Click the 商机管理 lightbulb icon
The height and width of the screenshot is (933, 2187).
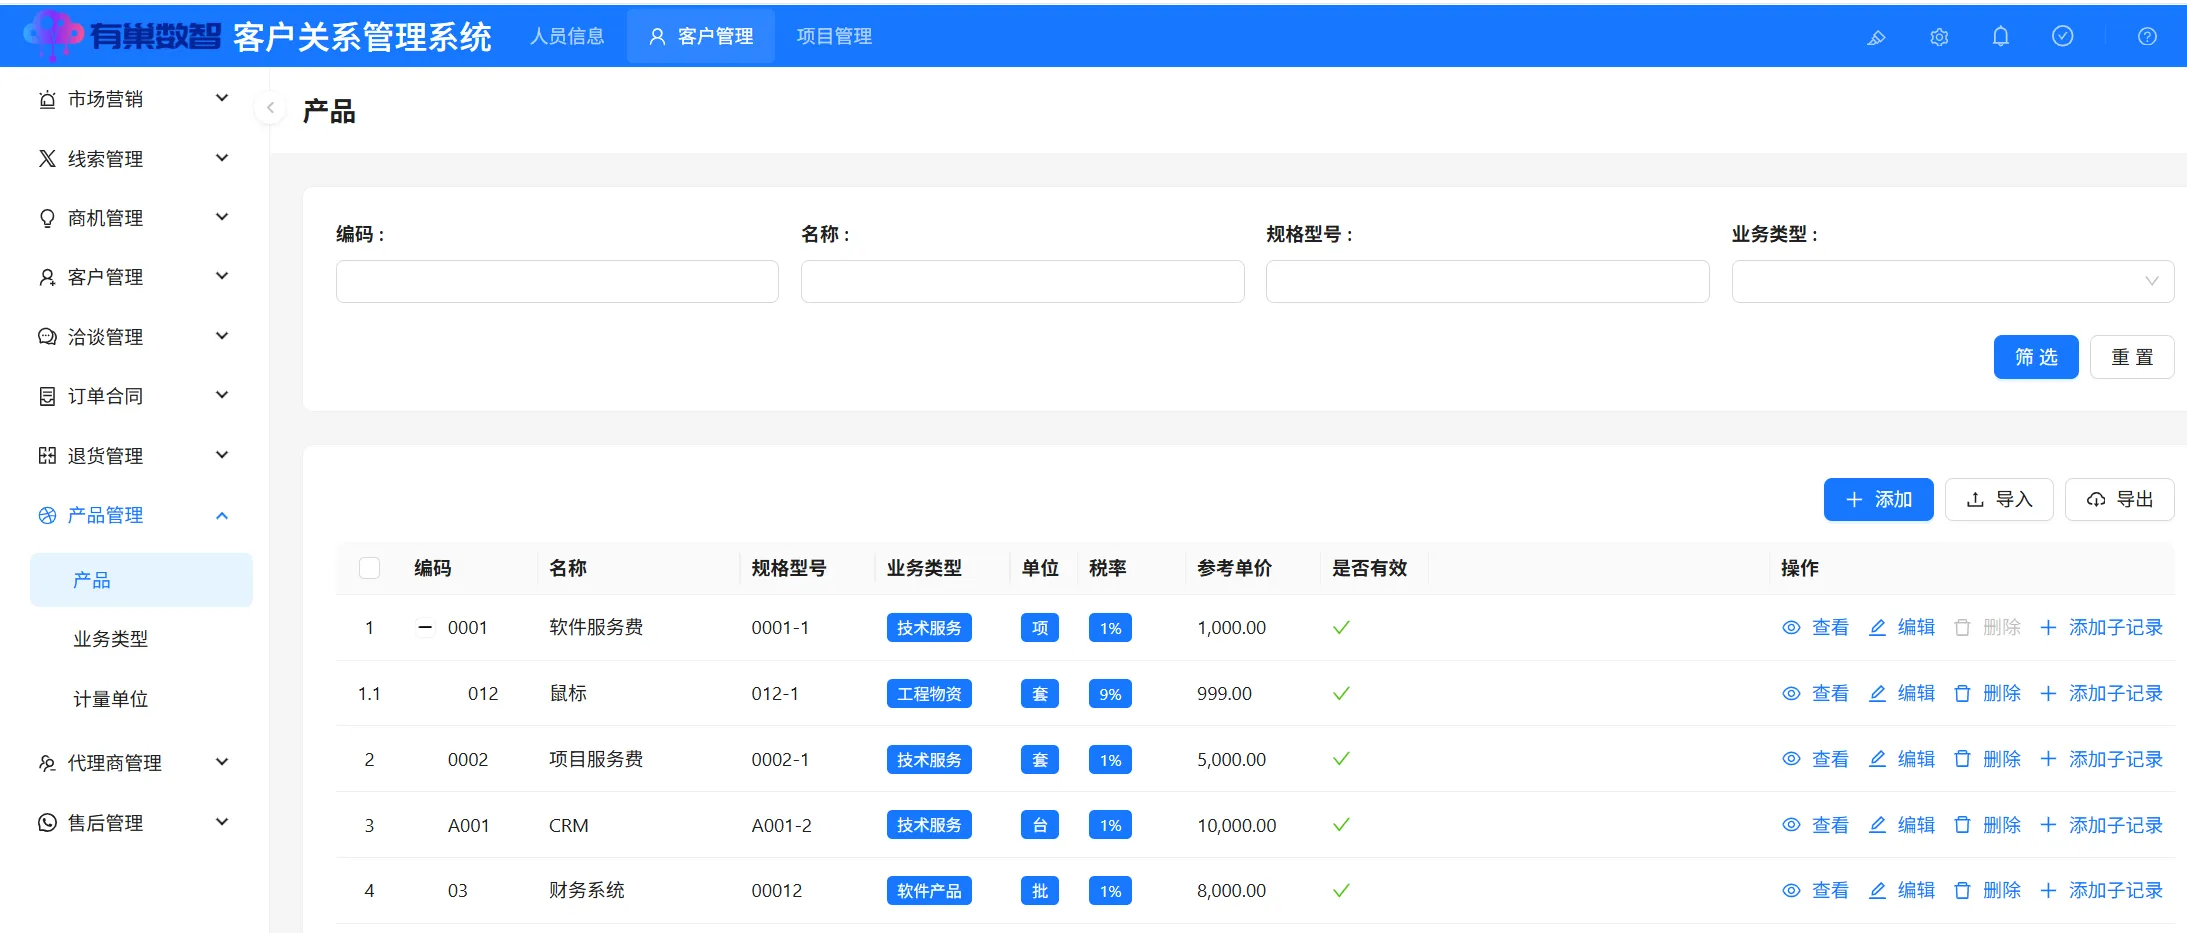point(47,218)
